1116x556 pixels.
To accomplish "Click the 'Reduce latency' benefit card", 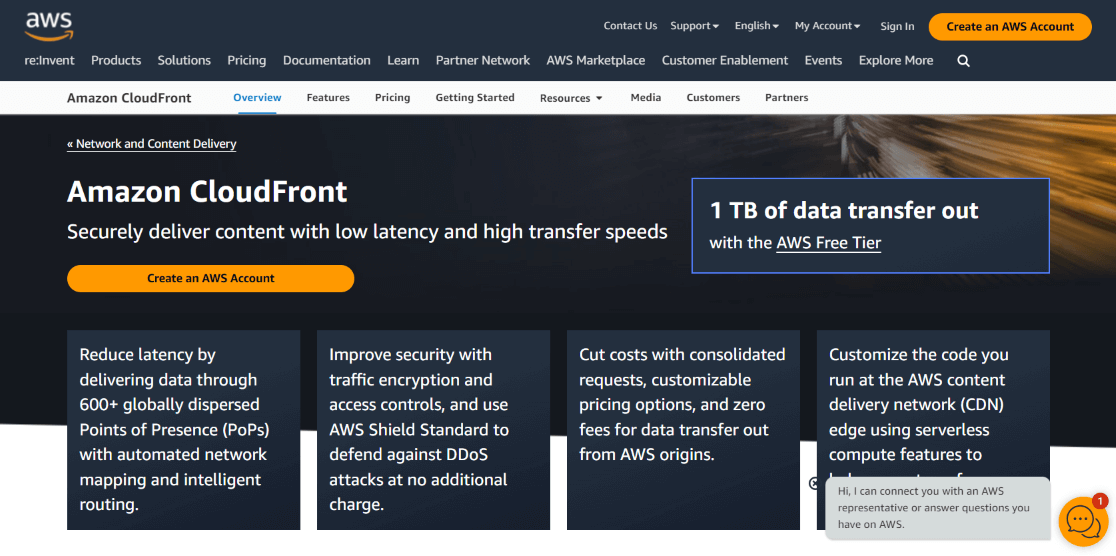I will [x=184, y=430].
